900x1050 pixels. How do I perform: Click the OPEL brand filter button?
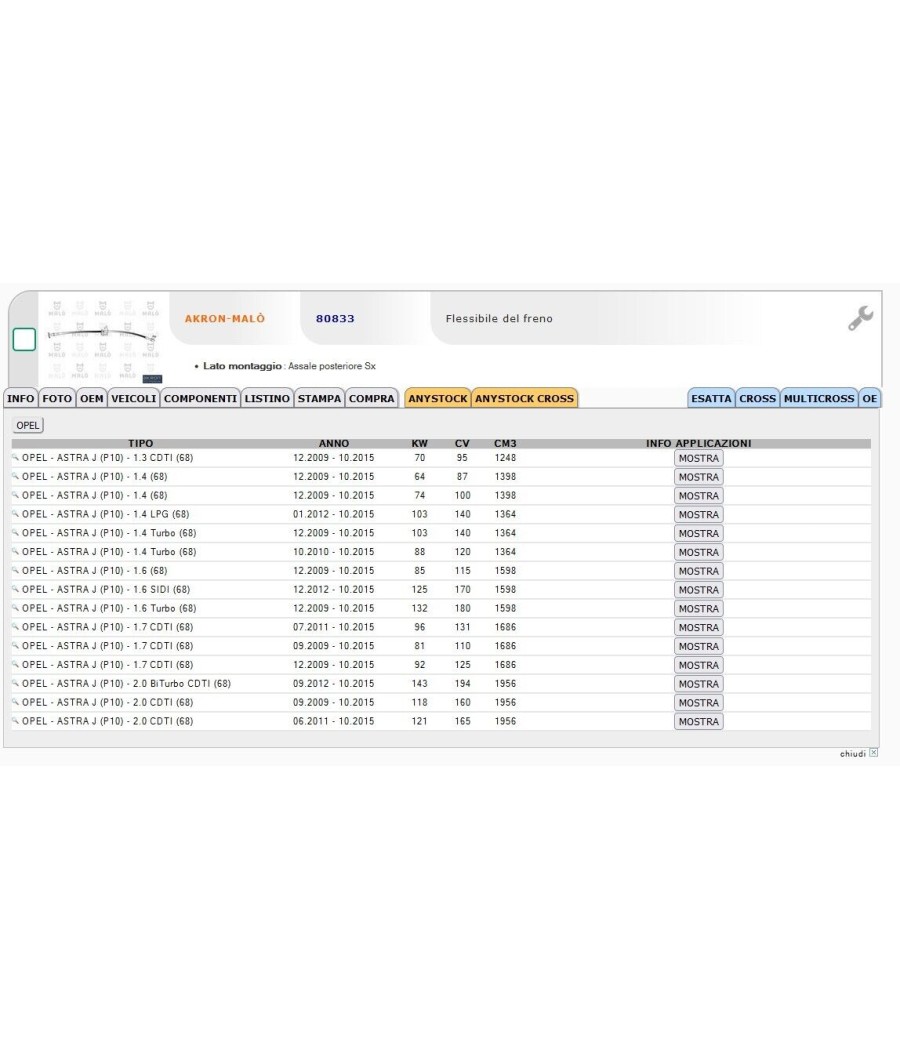(x=27, y=425)
